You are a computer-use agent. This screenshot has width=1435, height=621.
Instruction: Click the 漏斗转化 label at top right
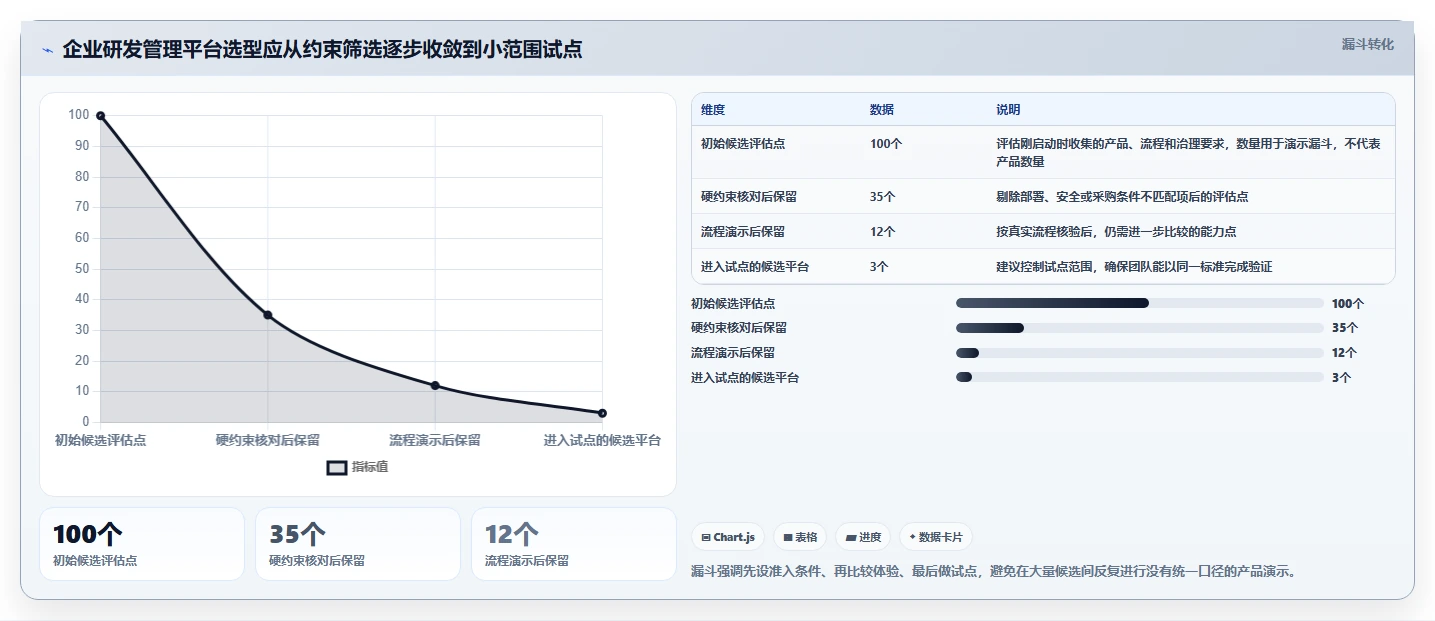[1367, 44]
